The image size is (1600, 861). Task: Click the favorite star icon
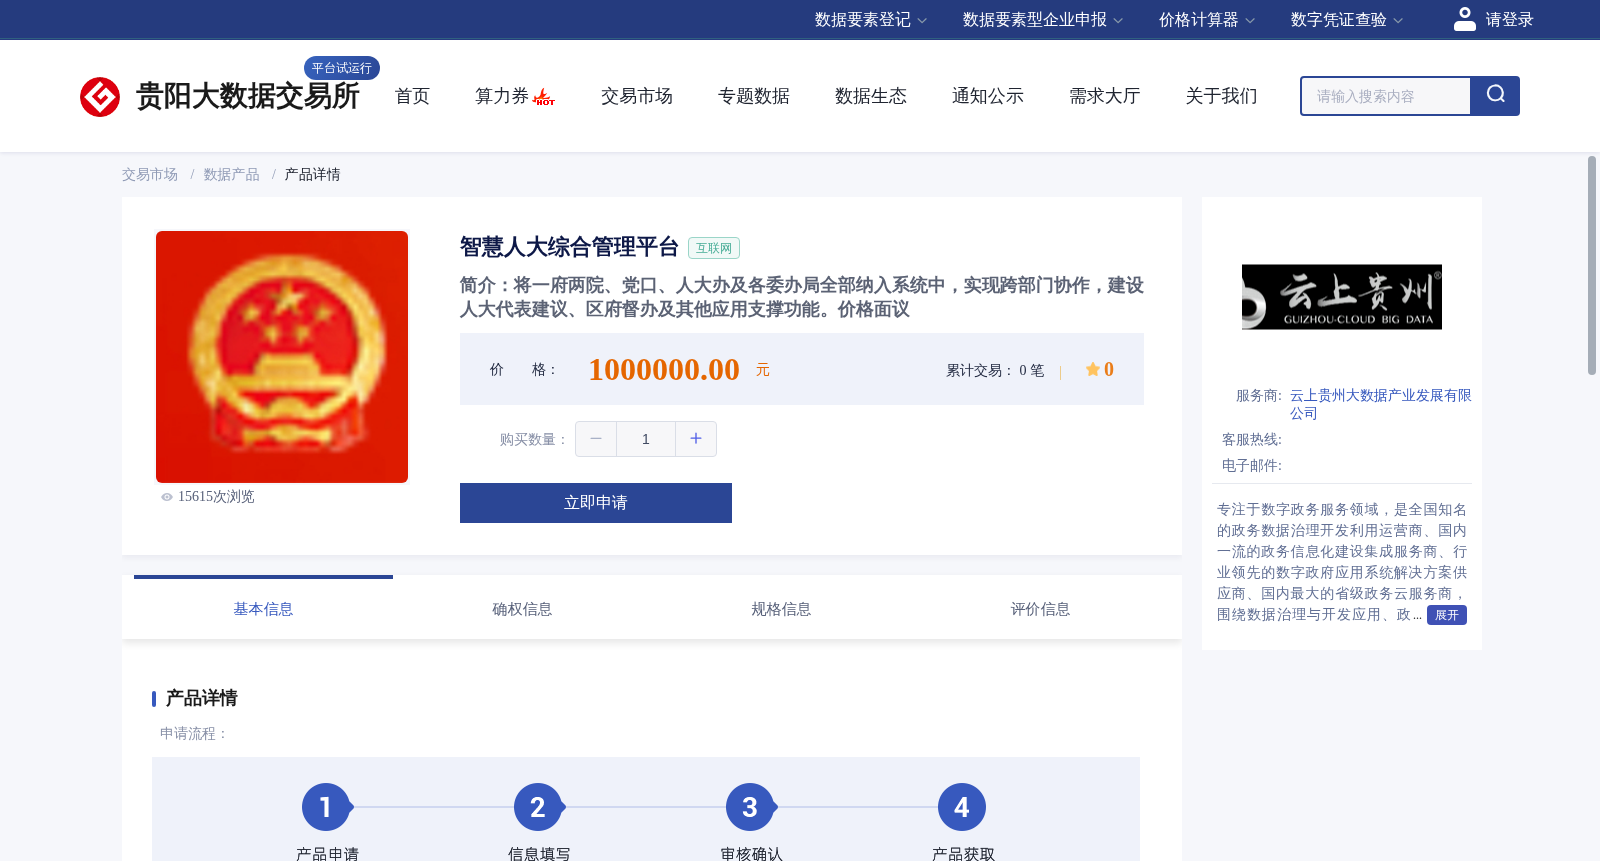coord(1093,369)
